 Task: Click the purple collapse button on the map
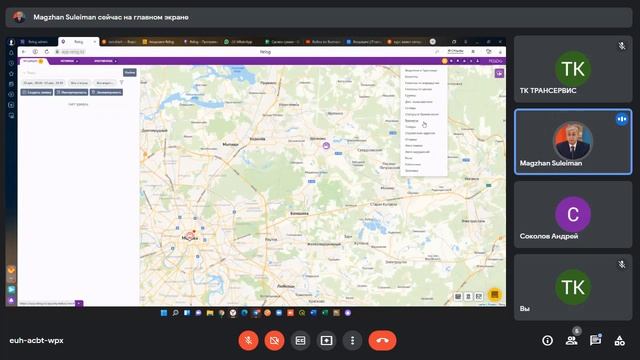499,73
